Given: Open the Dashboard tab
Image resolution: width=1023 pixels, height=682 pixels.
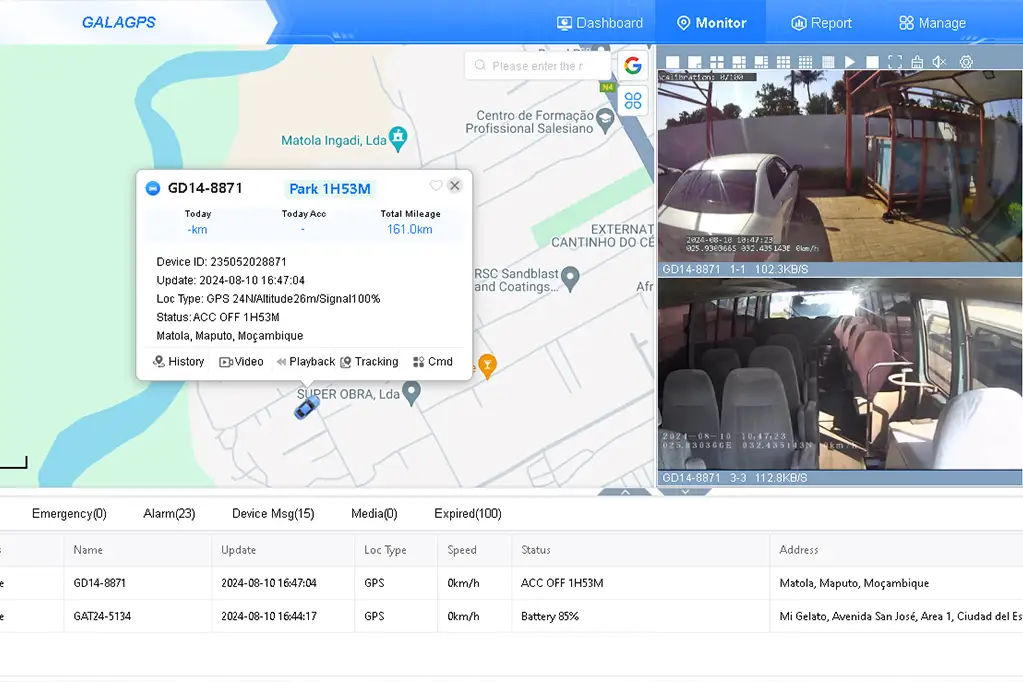Looking at the screenshot, I should pos(600,23).
